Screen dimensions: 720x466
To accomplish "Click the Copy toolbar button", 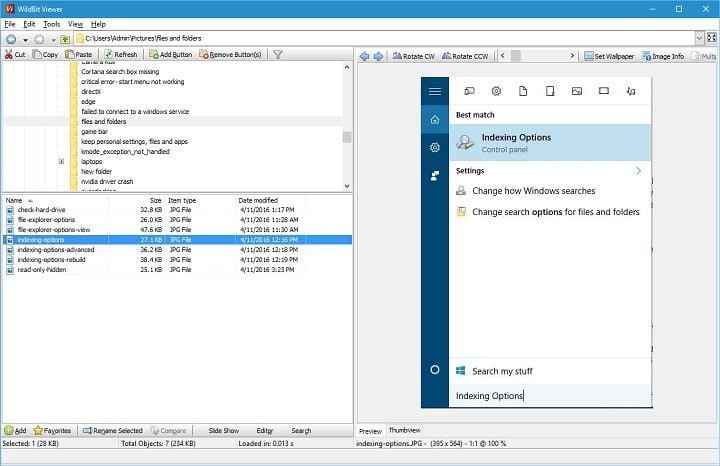I will click(x=45, y=54).
